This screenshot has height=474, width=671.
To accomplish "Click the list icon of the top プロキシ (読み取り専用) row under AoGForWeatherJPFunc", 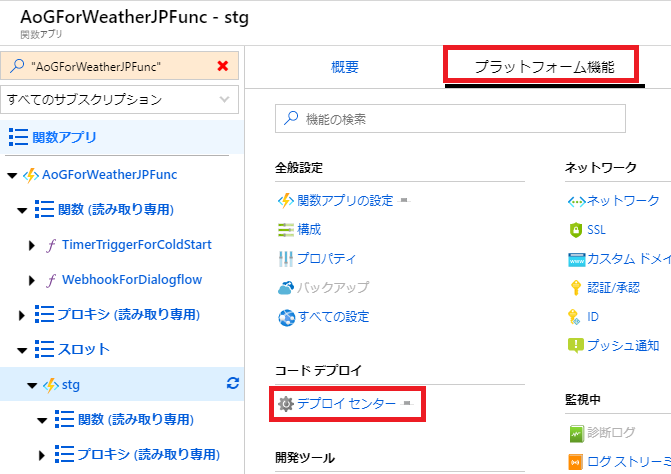I will 44,314.
